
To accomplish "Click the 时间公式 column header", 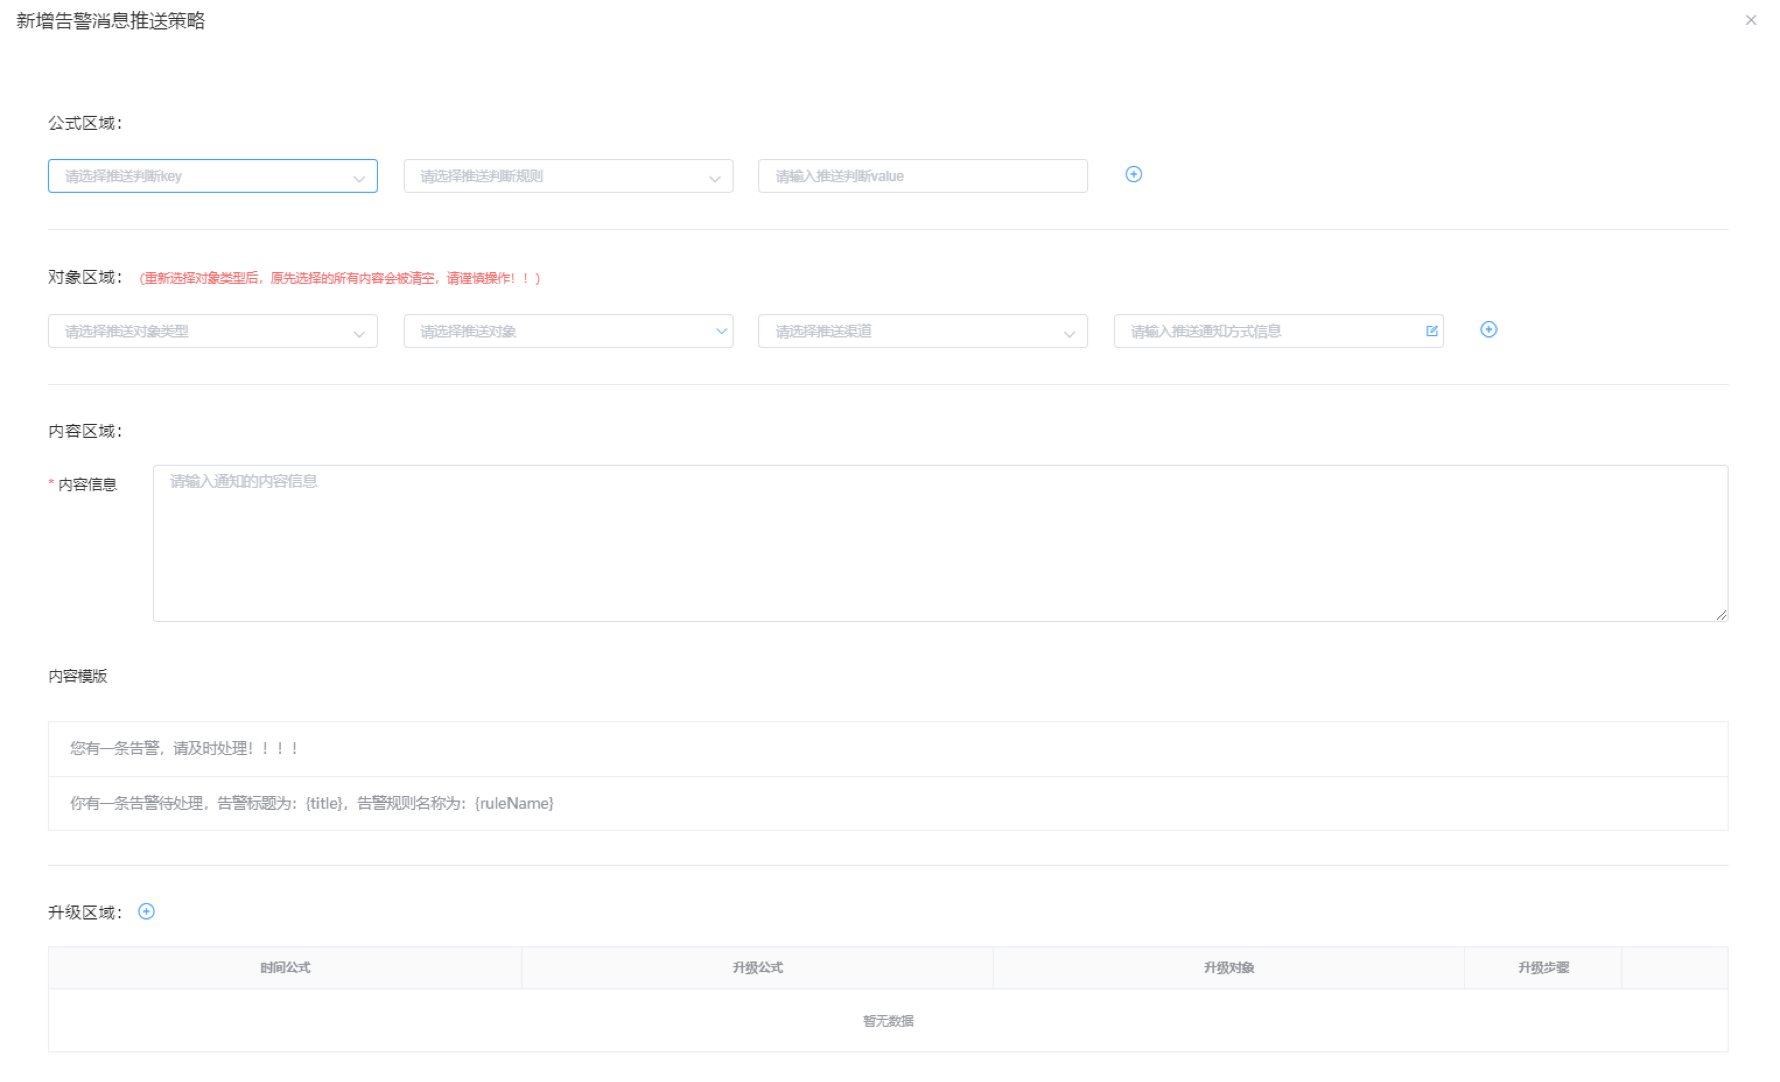I will [285, 968].
